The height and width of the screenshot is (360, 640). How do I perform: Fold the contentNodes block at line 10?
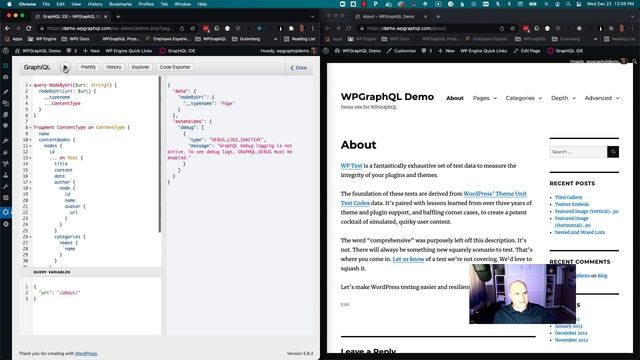(30, 140)
